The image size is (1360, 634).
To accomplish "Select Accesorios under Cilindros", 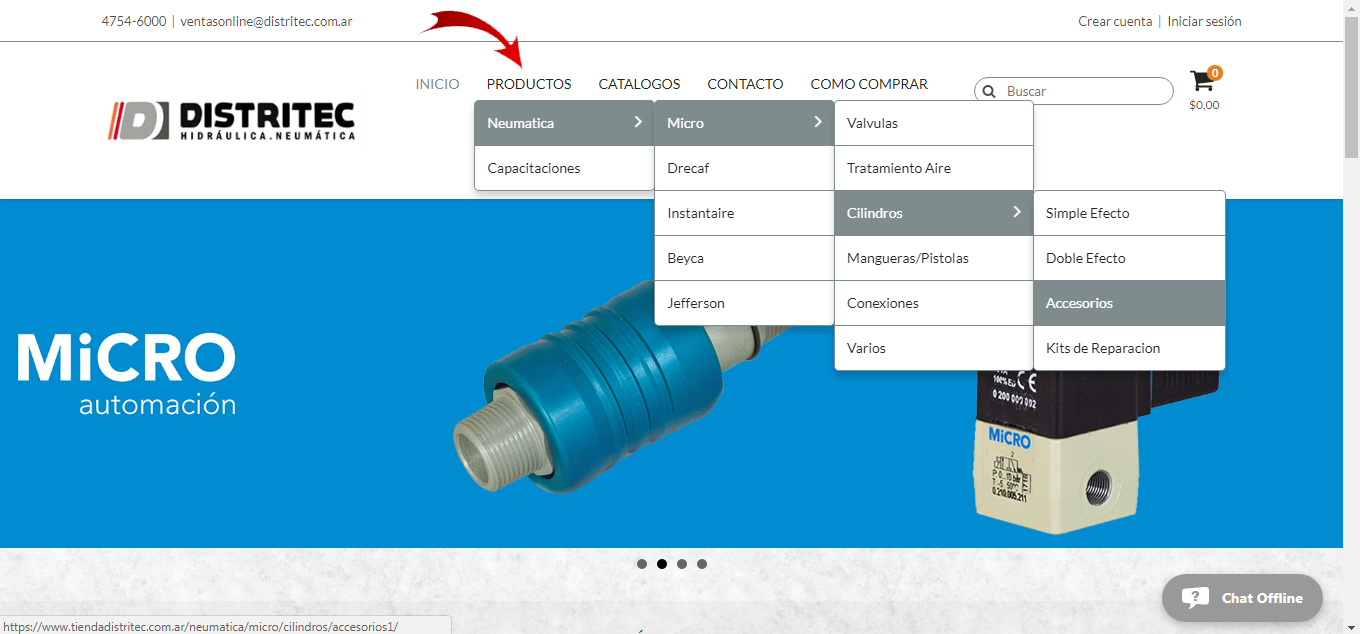I will (1129, 303).
